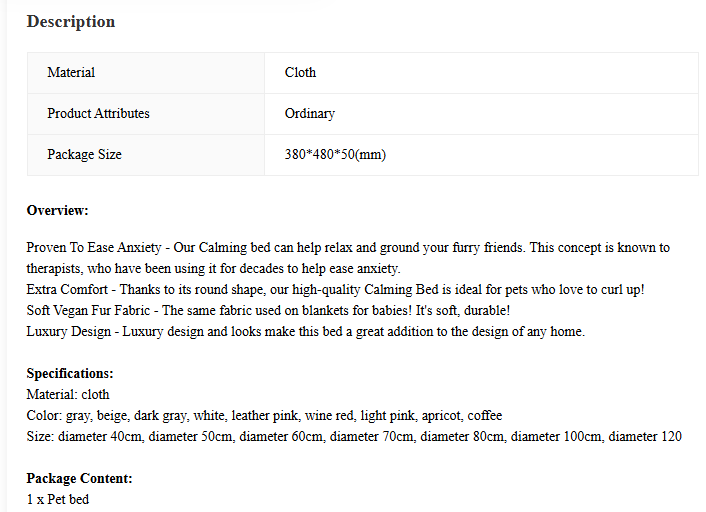Click the Specifications heading
This screenshot has height=512, width=706.
pyautogui.click(x=70, y=374)
